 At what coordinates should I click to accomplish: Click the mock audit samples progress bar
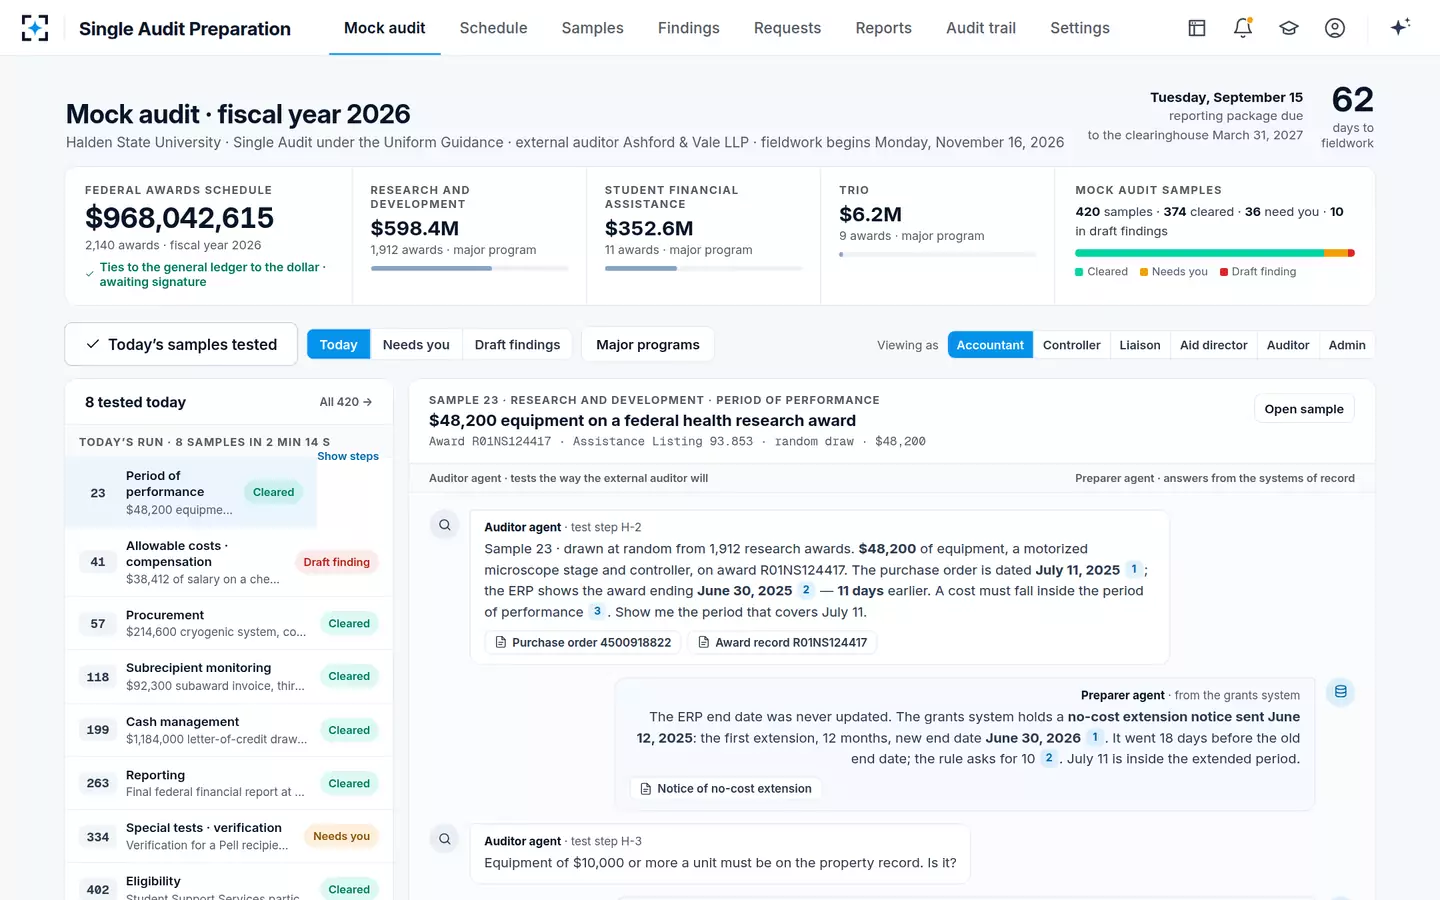tap(1215, 253)
